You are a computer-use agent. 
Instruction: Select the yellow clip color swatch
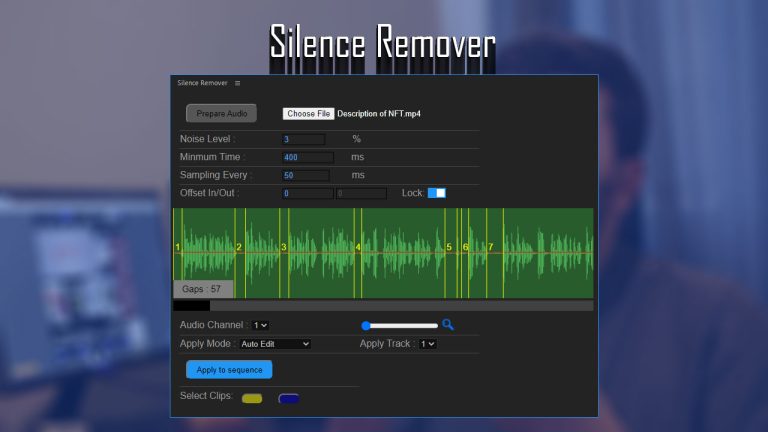pyautogui.click(x=252, y=399)
